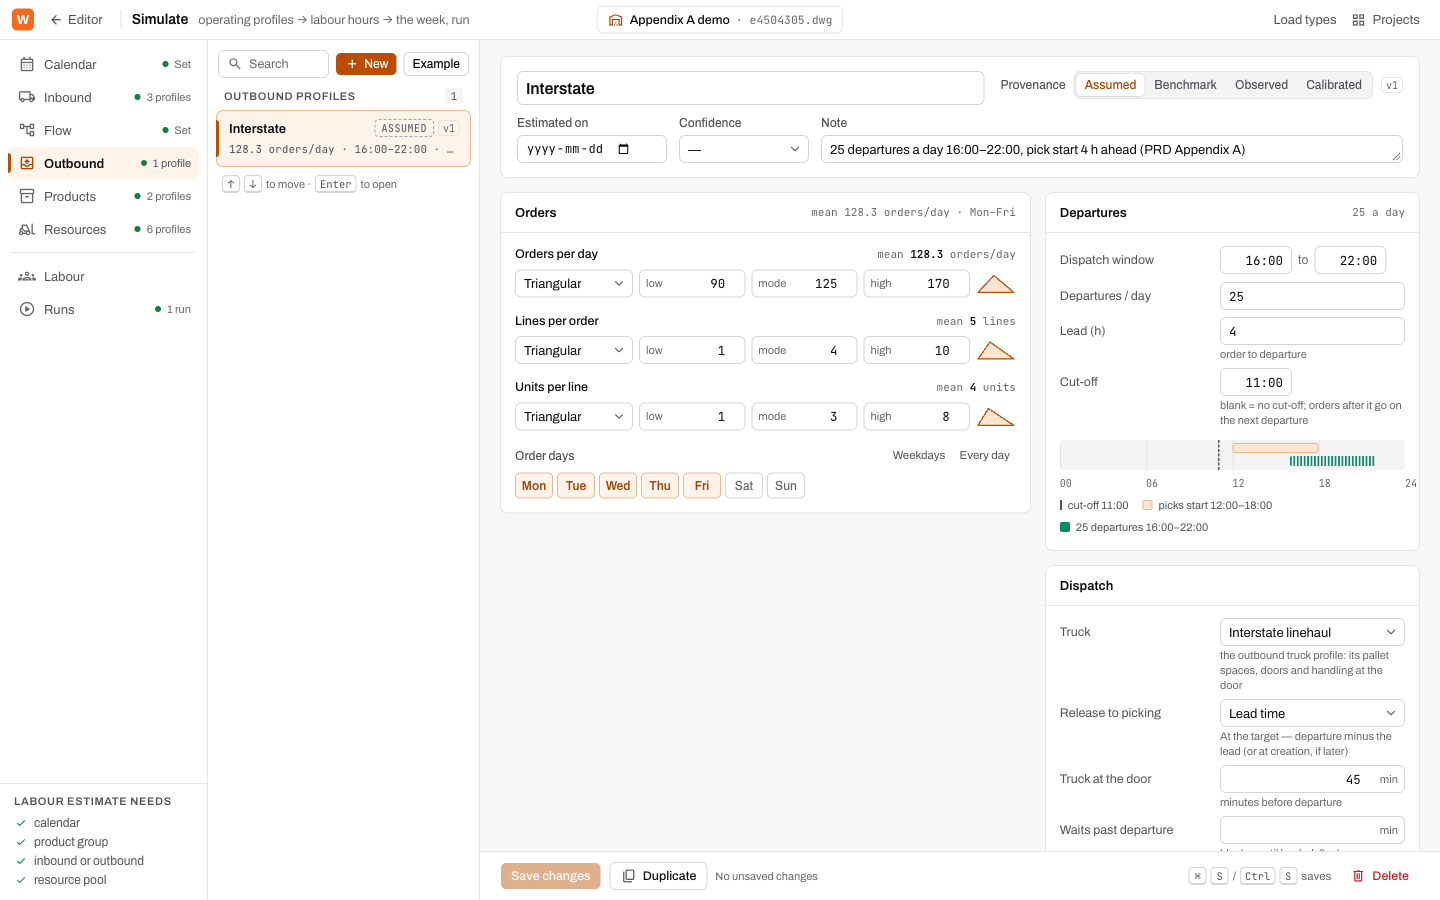
Task: Click the Units per line distribution triangle icon
Action: (996, 417)
